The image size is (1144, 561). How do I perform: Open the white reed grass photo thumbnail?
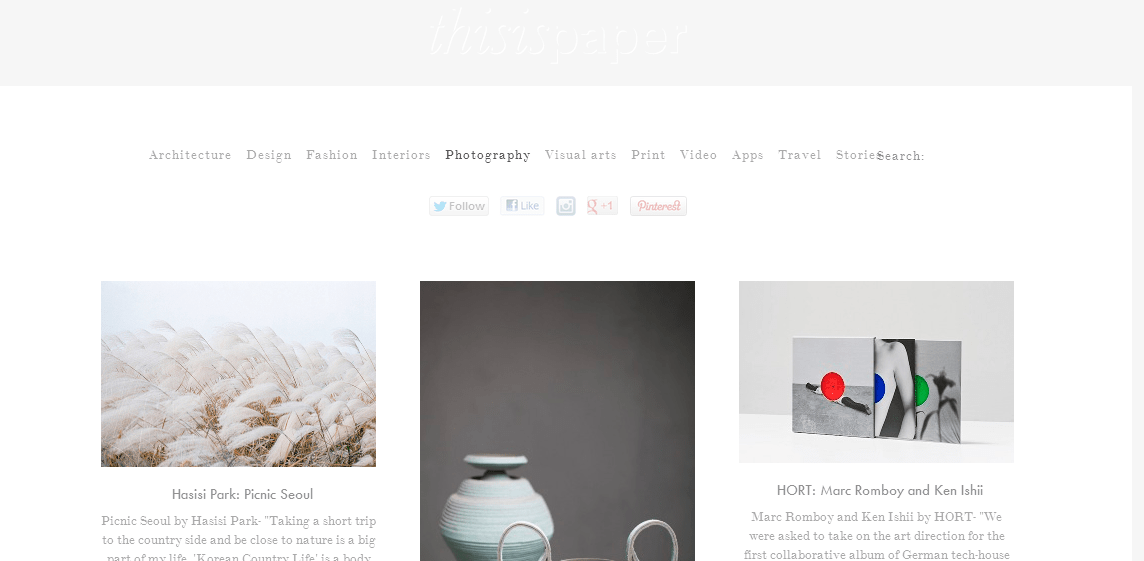(238, 374)
